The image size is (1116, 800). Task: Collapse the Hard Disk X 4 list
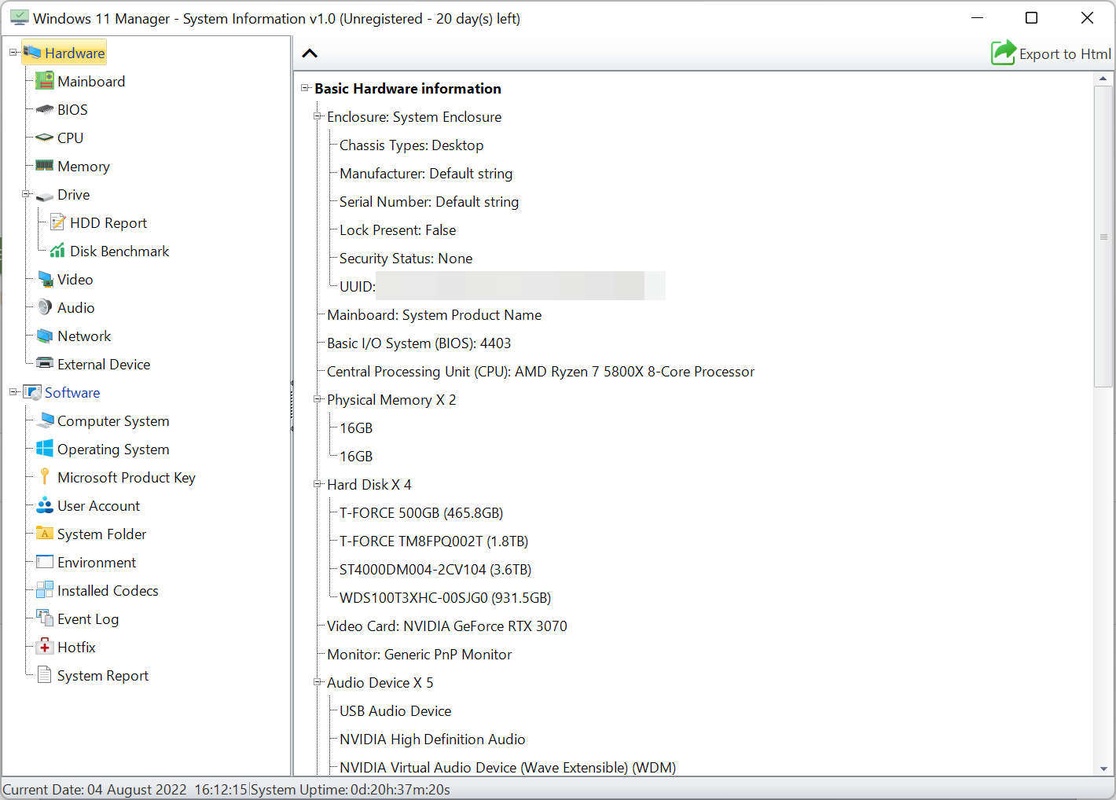319,485
